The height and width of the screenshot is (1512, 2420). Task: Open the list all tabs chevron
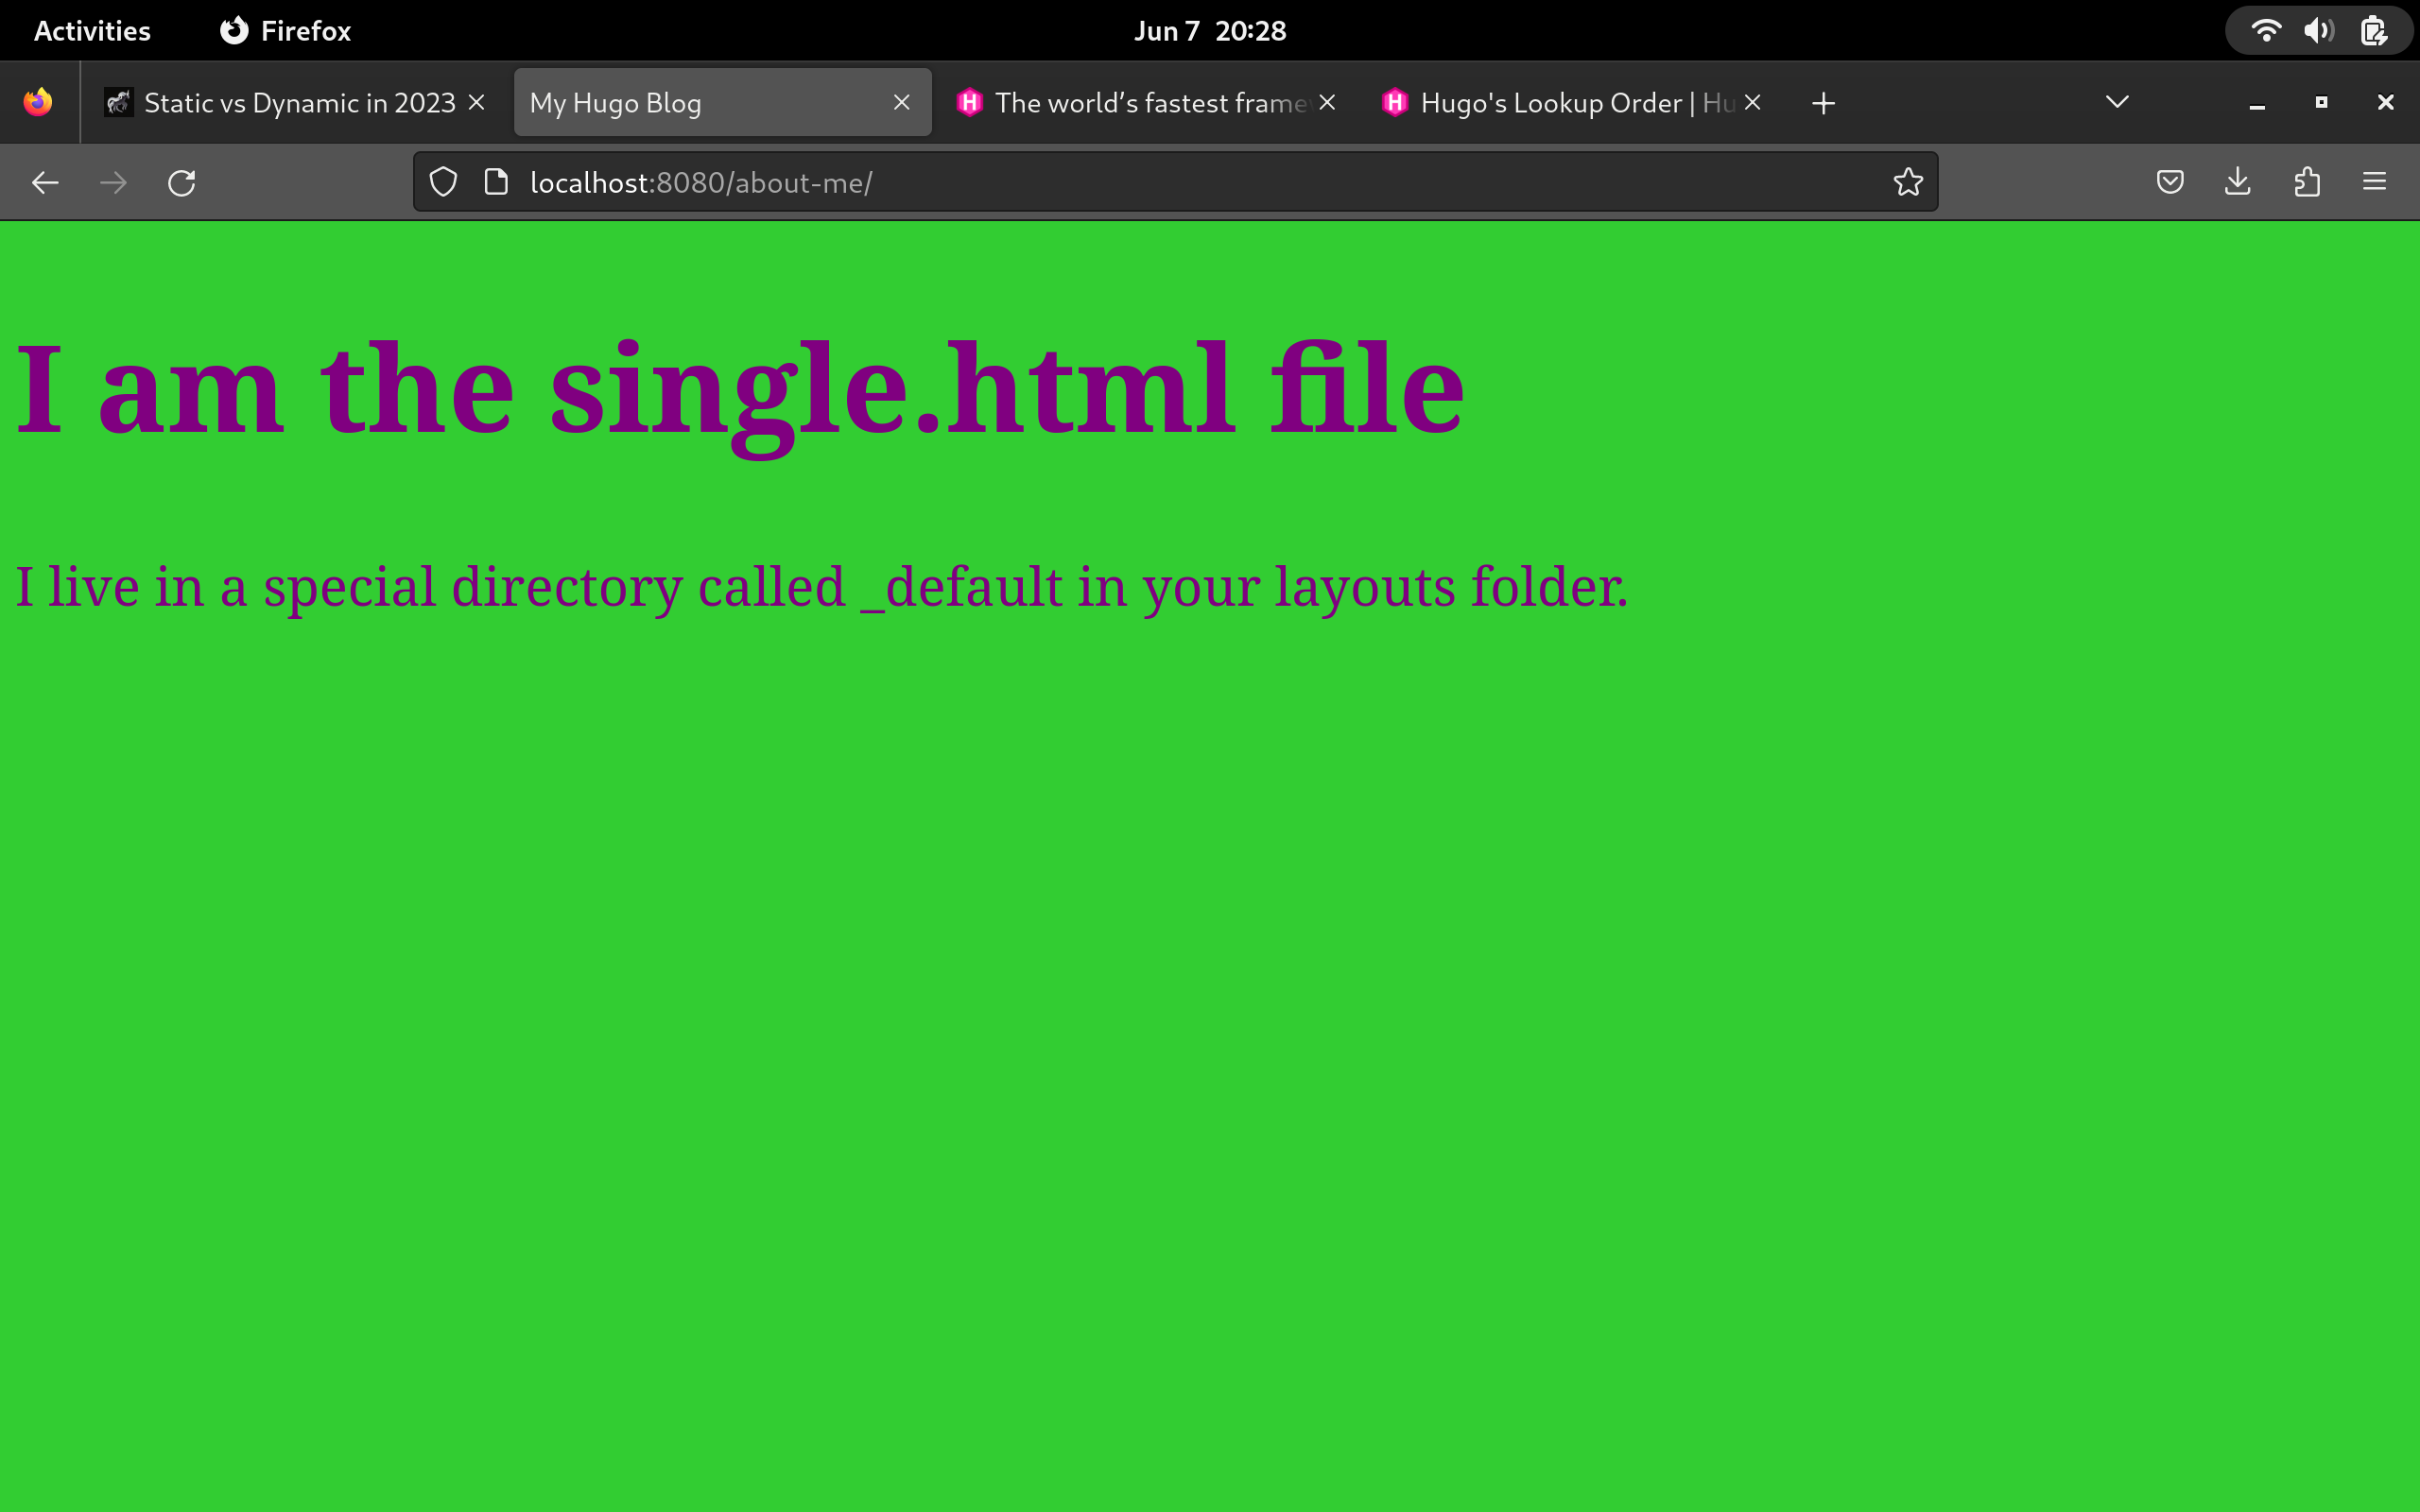2115,102
